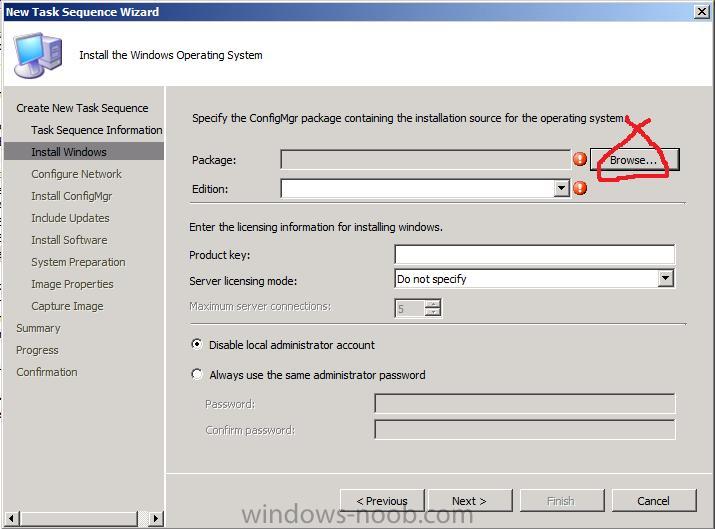Select Always use the same administrator password

197,374
